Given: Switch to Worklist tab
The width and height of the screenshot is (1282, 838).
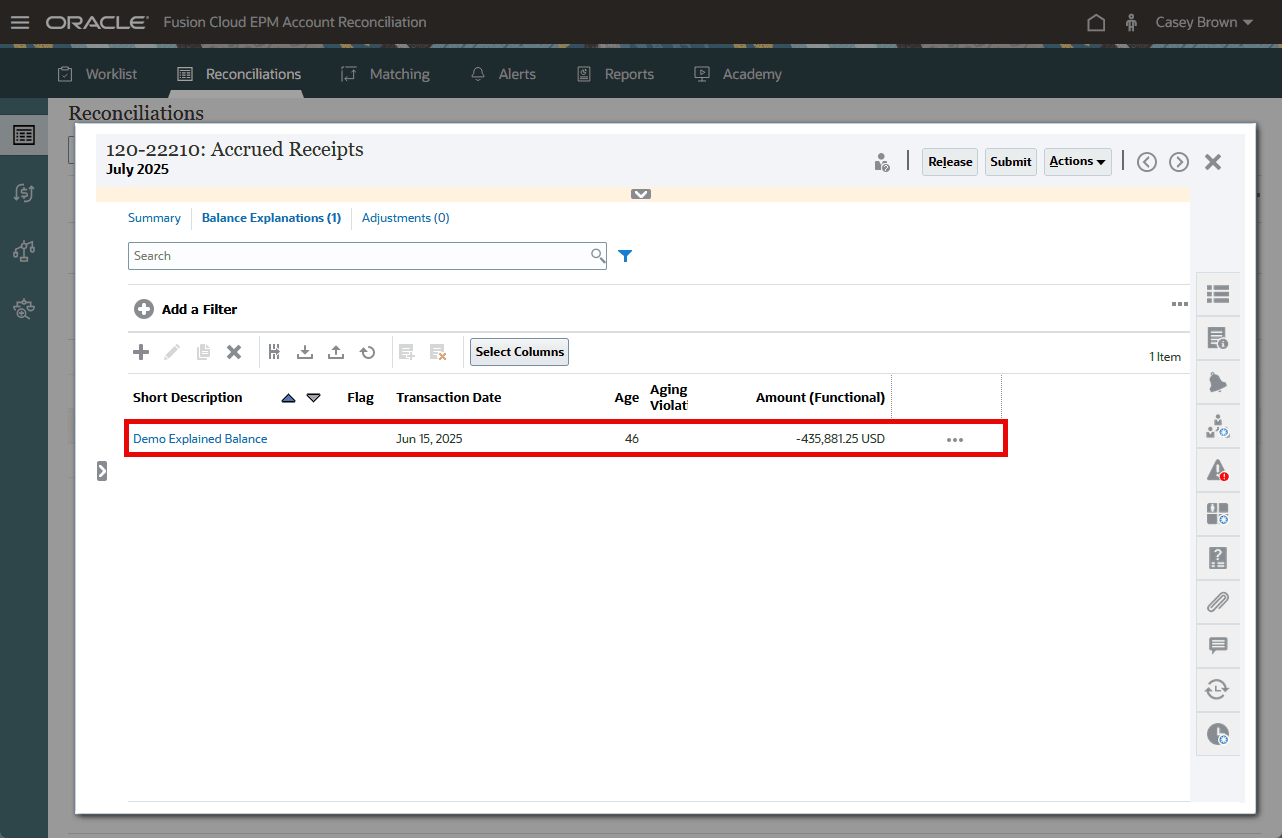Looking at the screenshot, I should point(97,74).
